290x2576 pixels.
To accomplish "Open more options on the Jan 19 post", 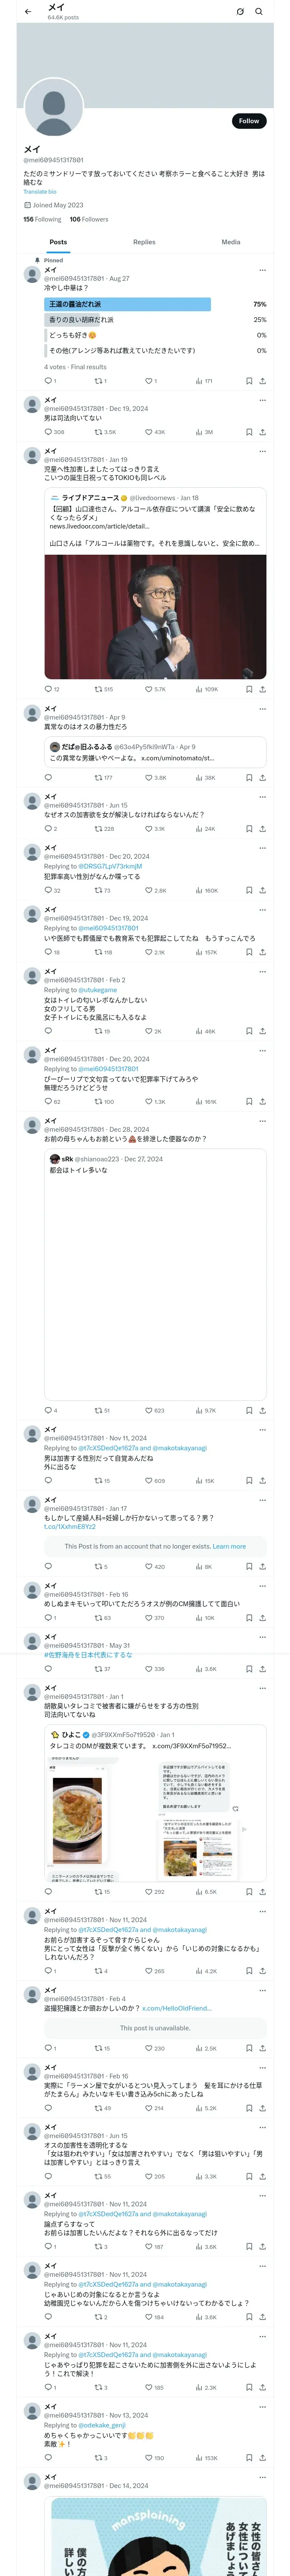I will pyautogui.click(x=263, y=451).
